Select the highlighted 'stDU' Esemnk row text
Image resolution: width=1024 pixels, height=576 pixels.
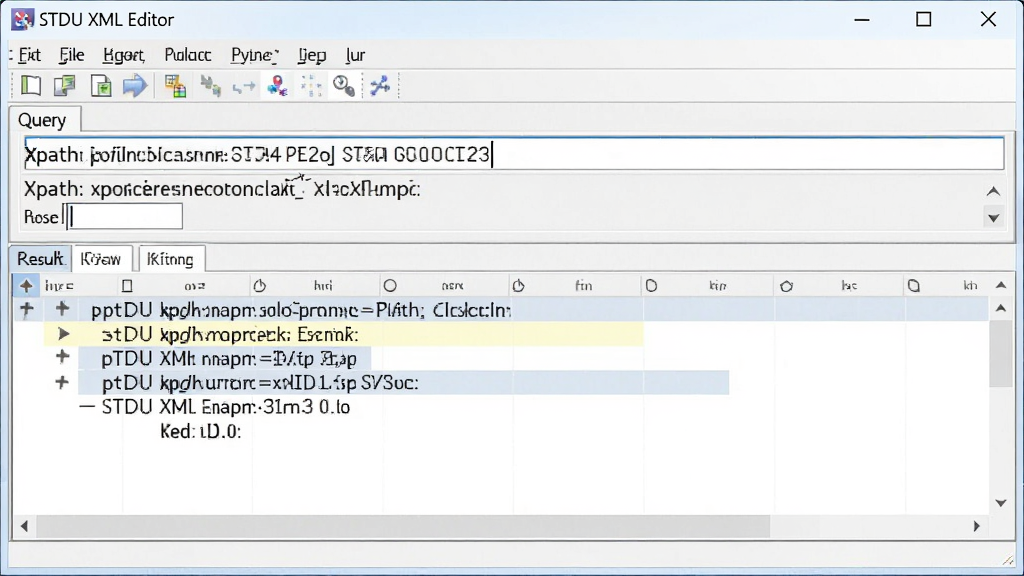(230, 334)
